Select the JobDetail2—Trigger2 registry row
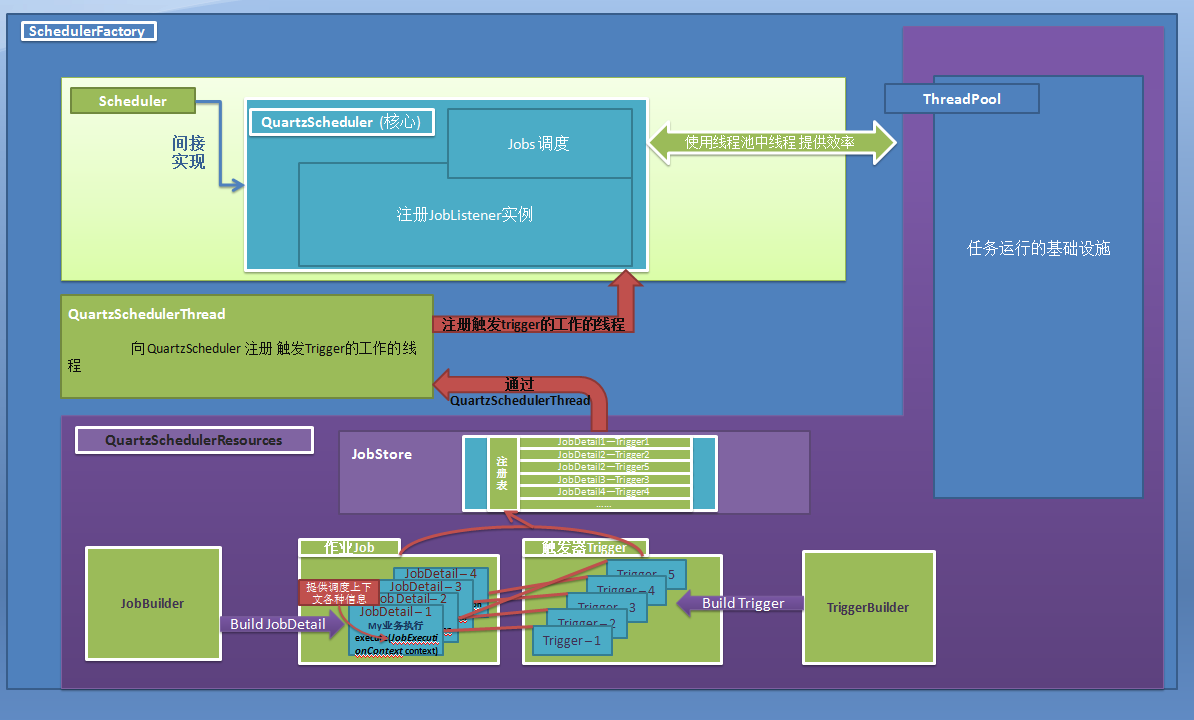Viewport: 1194px width, 720px height. [x=604, y=454]
